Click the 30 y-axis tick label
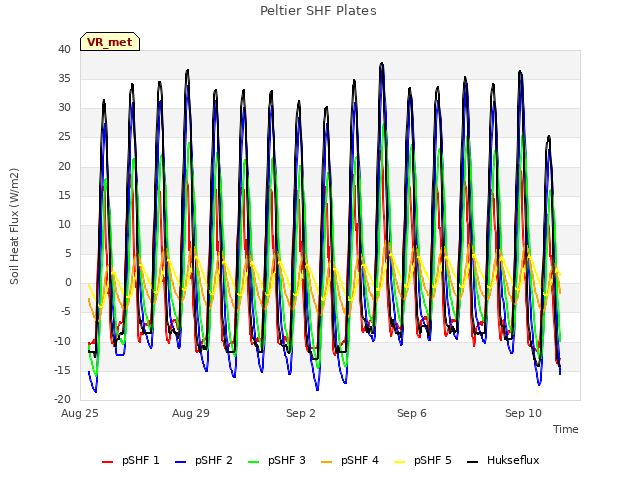Viewport: 640px width, 480px height. pyautogui.click(x=64, y=107)
